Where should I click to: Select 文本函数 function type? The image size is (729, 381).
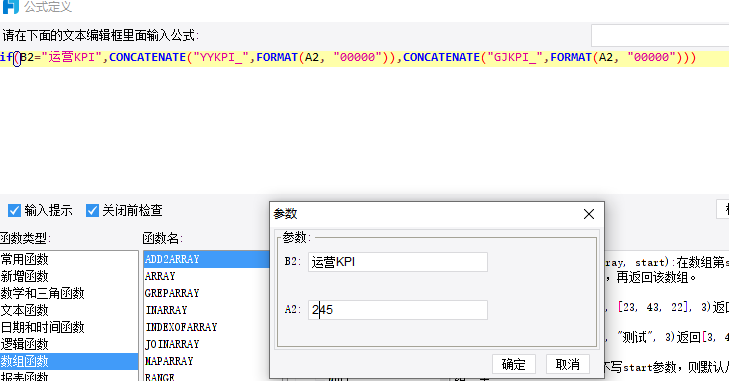pos(69,310)
